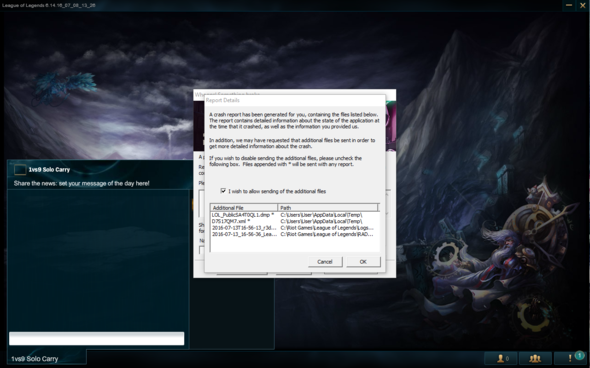The width and height of the screenshot is (590, 368).
Task: Click the League of Legends Logs path cell
Action: (x=327, y=228)
